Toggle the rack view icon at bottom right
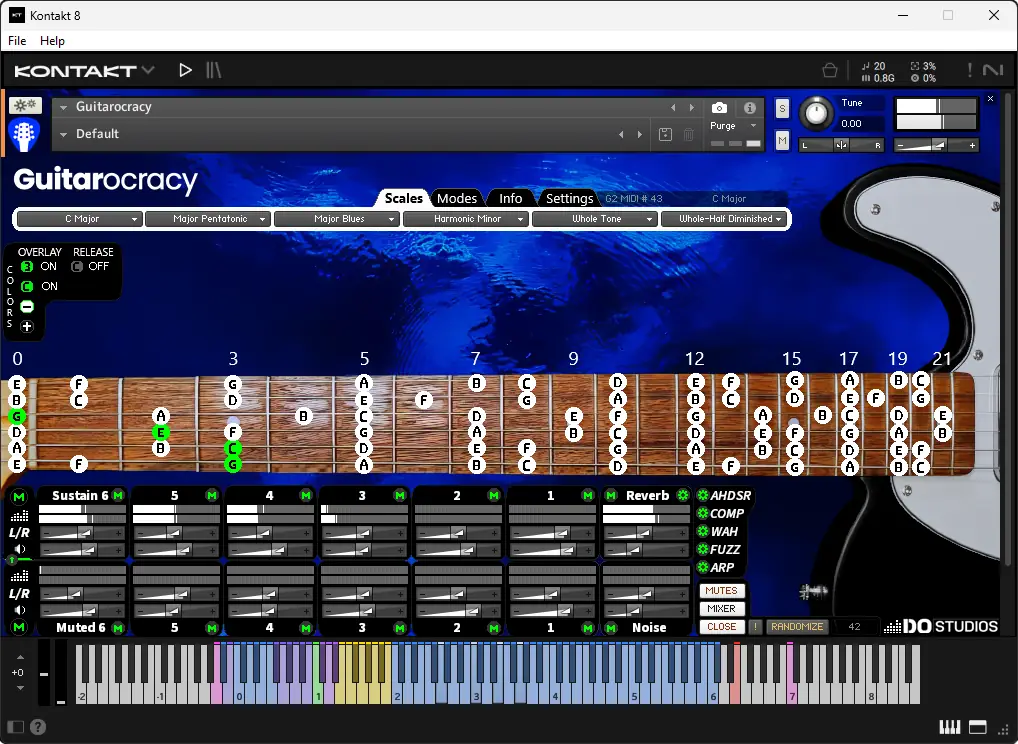 (x=977, y=727)
